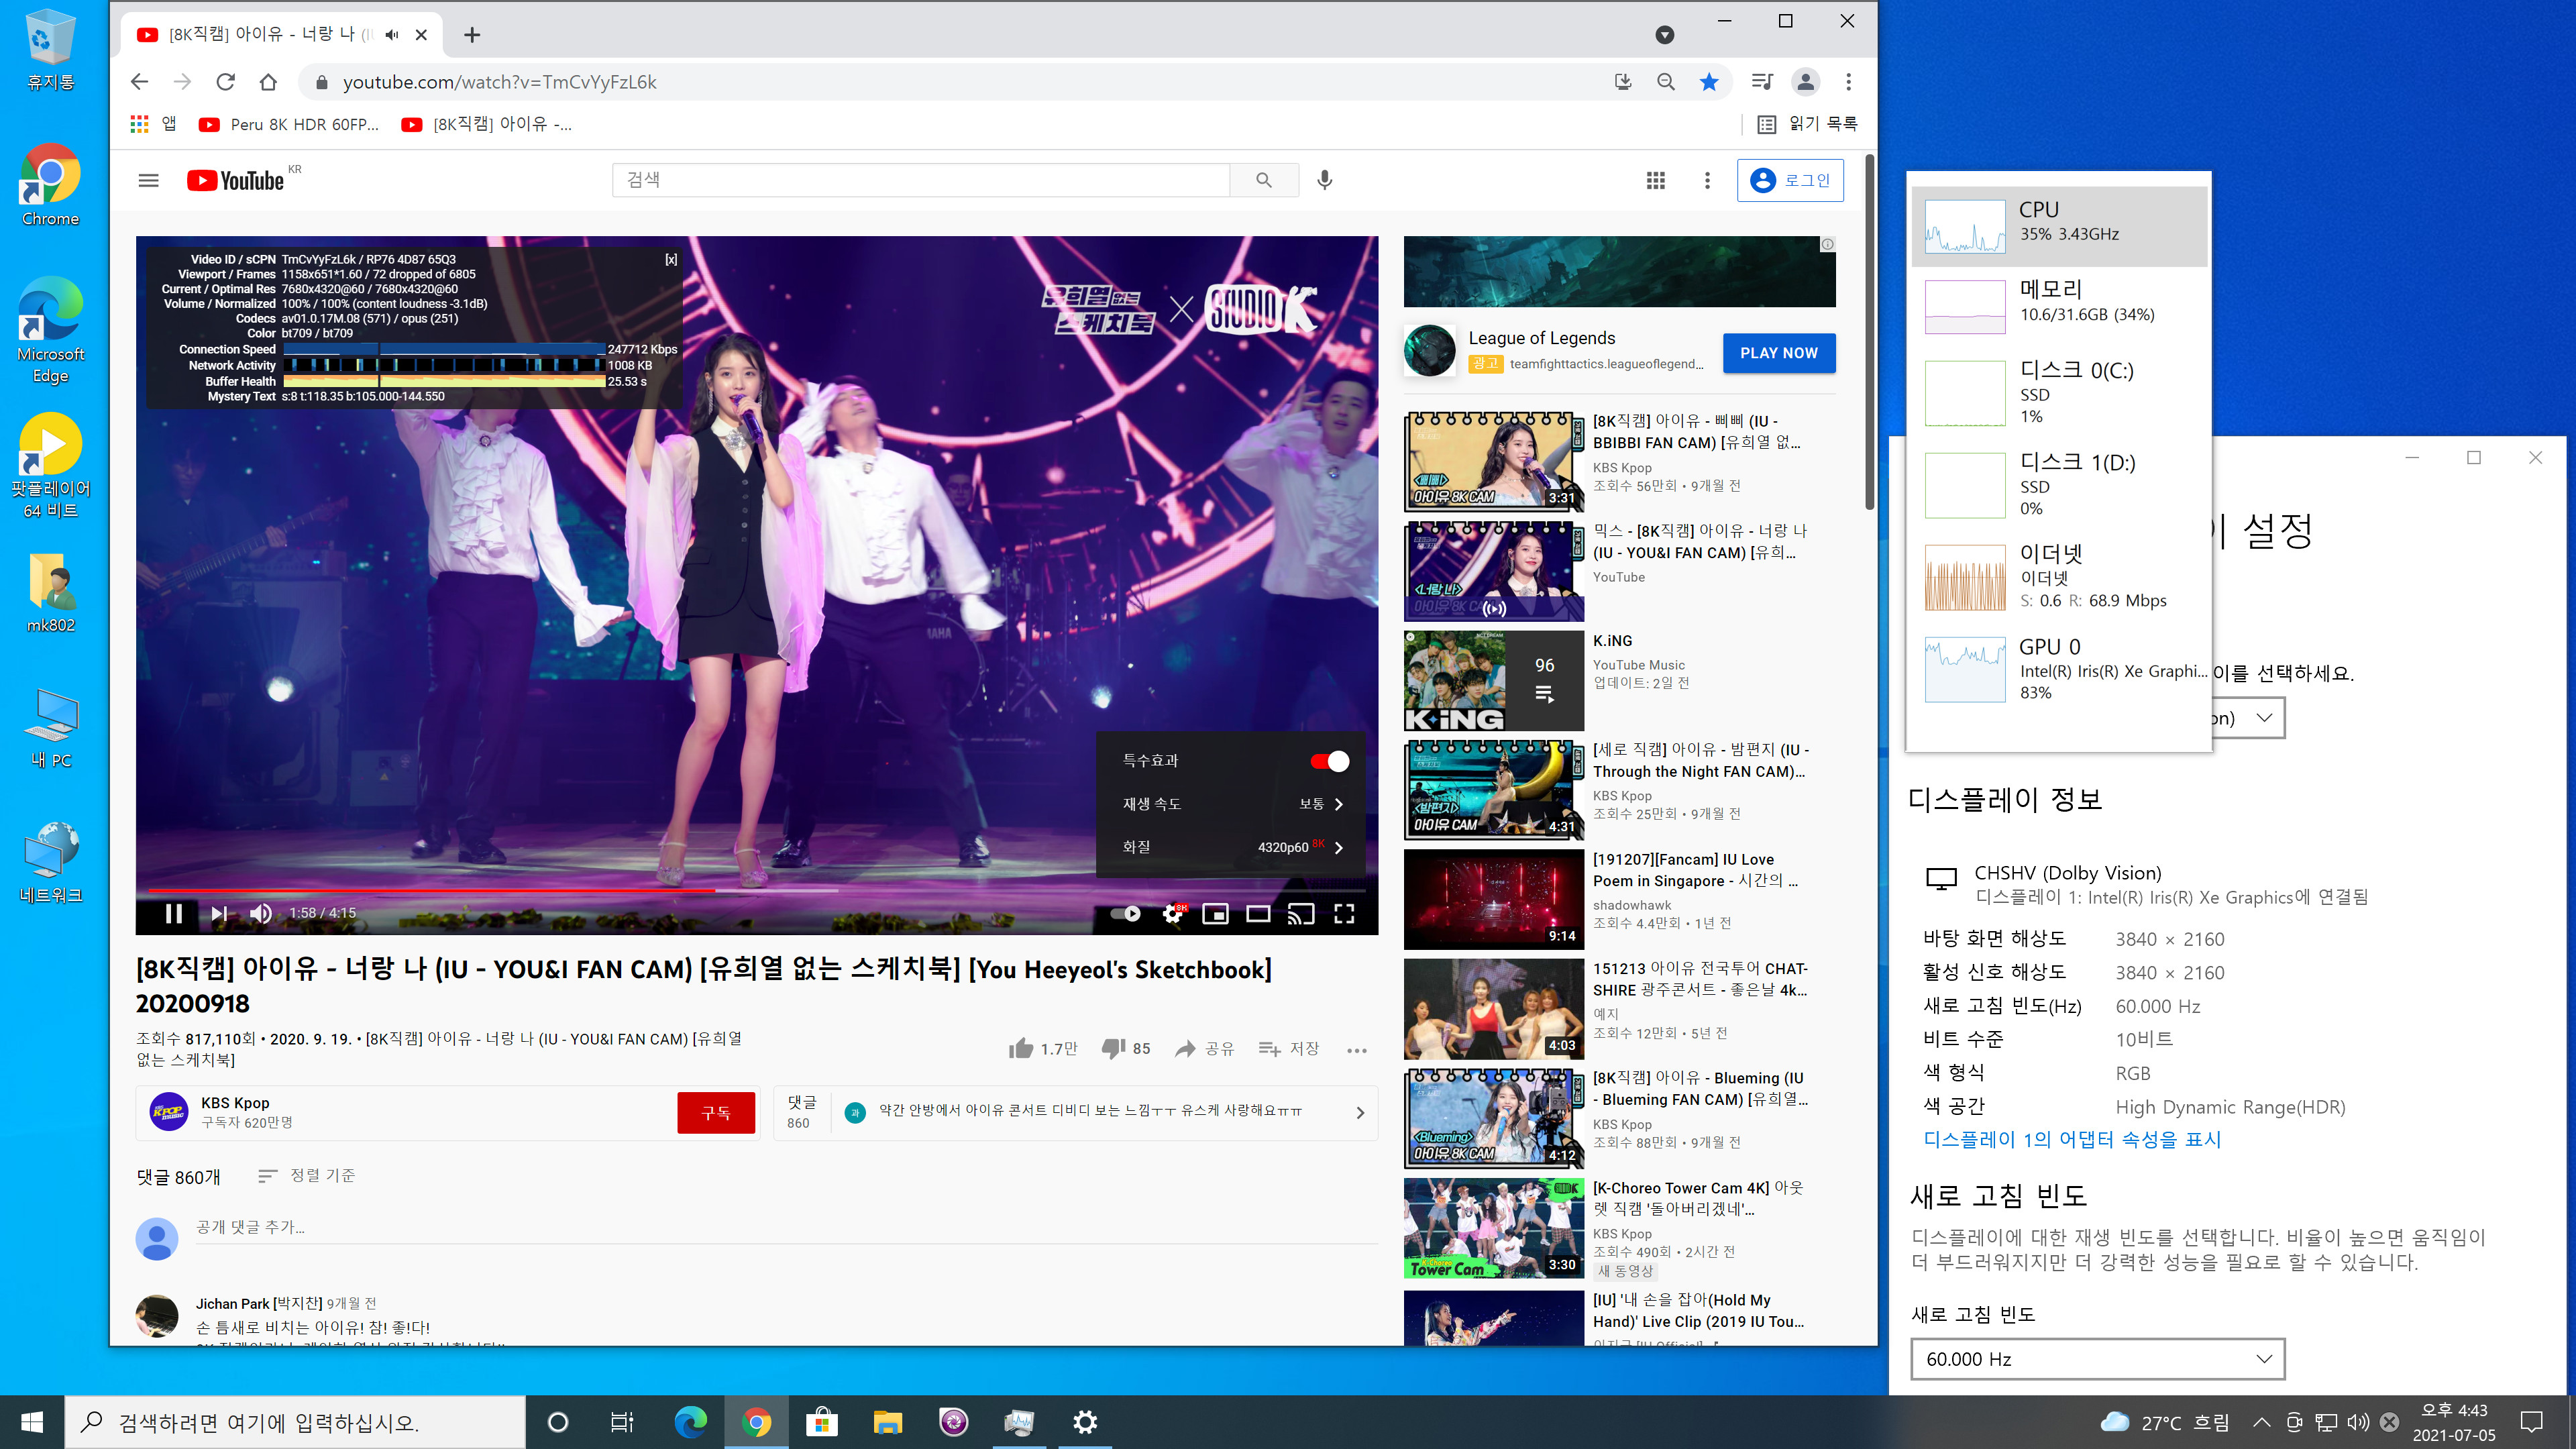Open 디스플레이 1의 어댑터 속성을 표시 link
Viewport: 2576px width, 1449px height.
(x=2072, y=1139)
